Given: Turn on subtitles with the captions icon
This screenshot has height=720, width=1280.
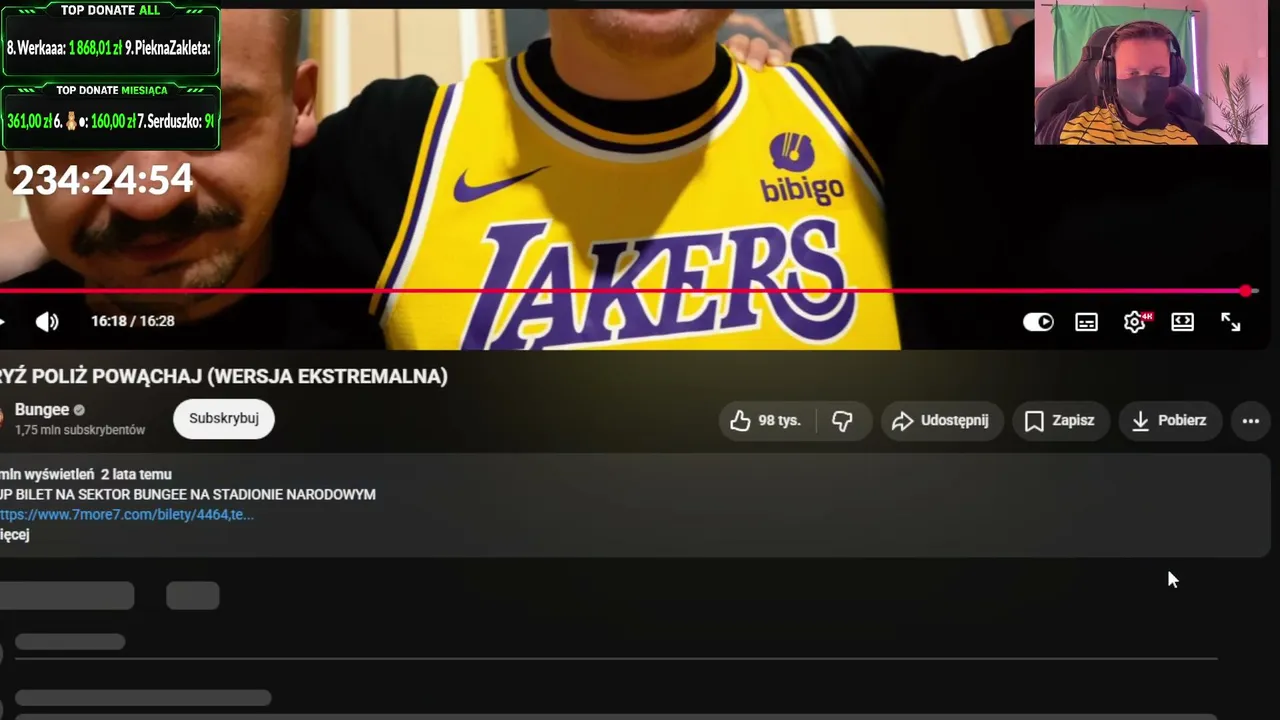Looking at the screenshot, I should coord(1086,322).
